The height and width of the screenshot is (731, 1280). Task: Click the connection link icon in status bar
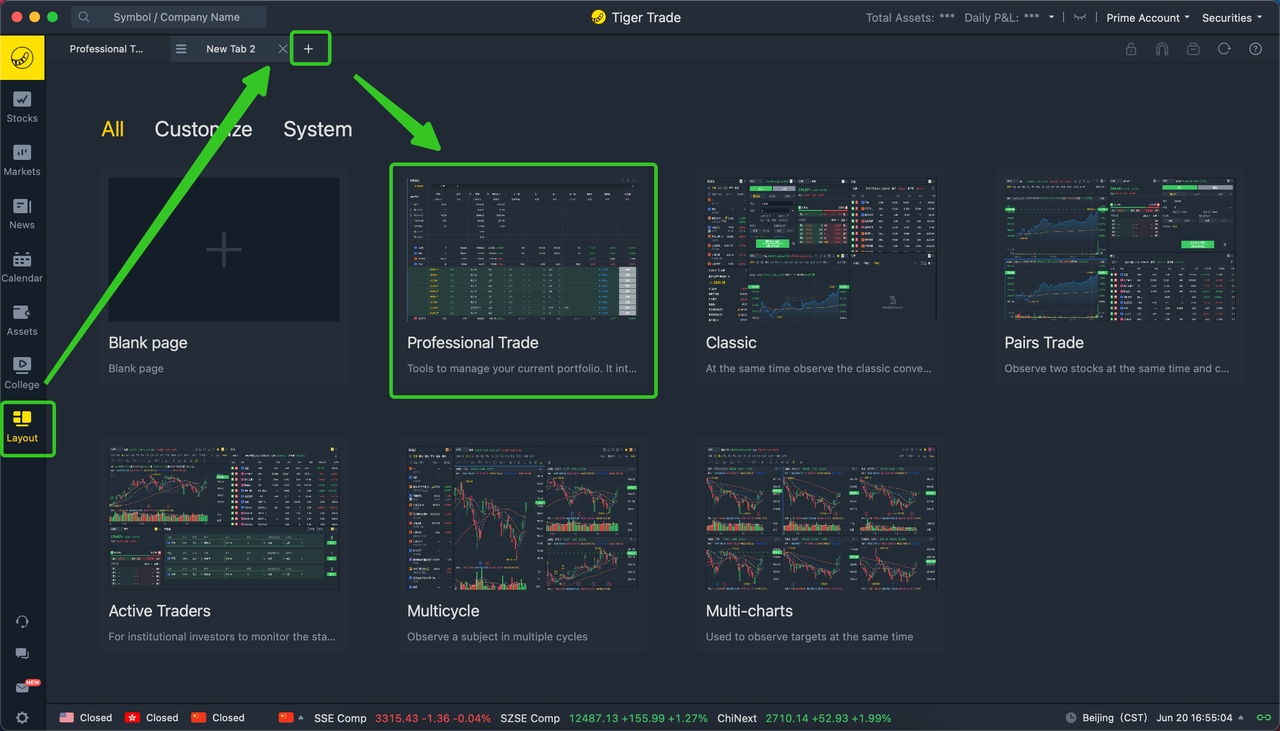coord(1264,718)
